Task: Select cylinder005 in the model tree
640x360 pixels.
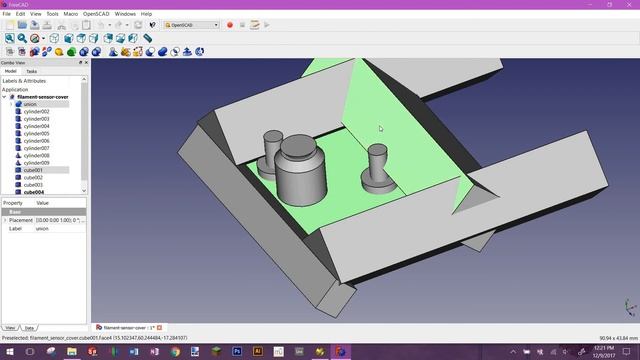Action: click(36, 133)
